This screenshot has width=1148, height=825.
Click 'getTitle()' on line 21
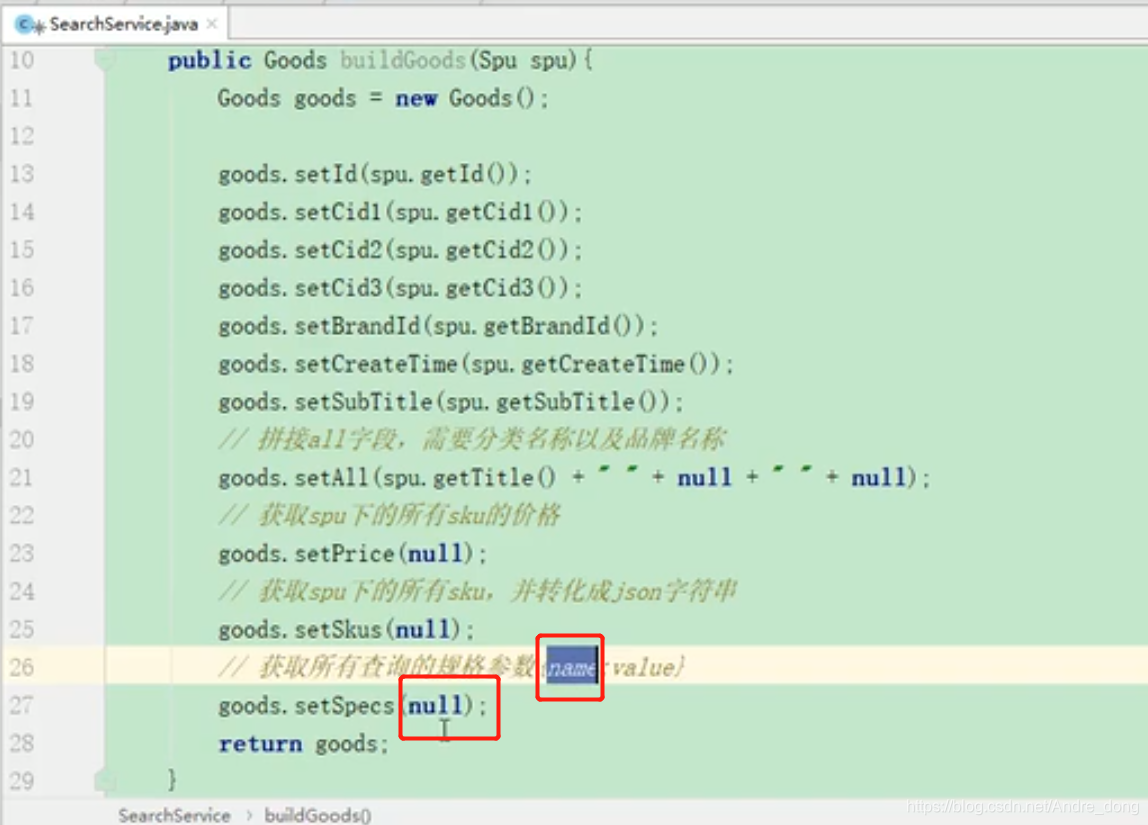[x=494, y=477]
